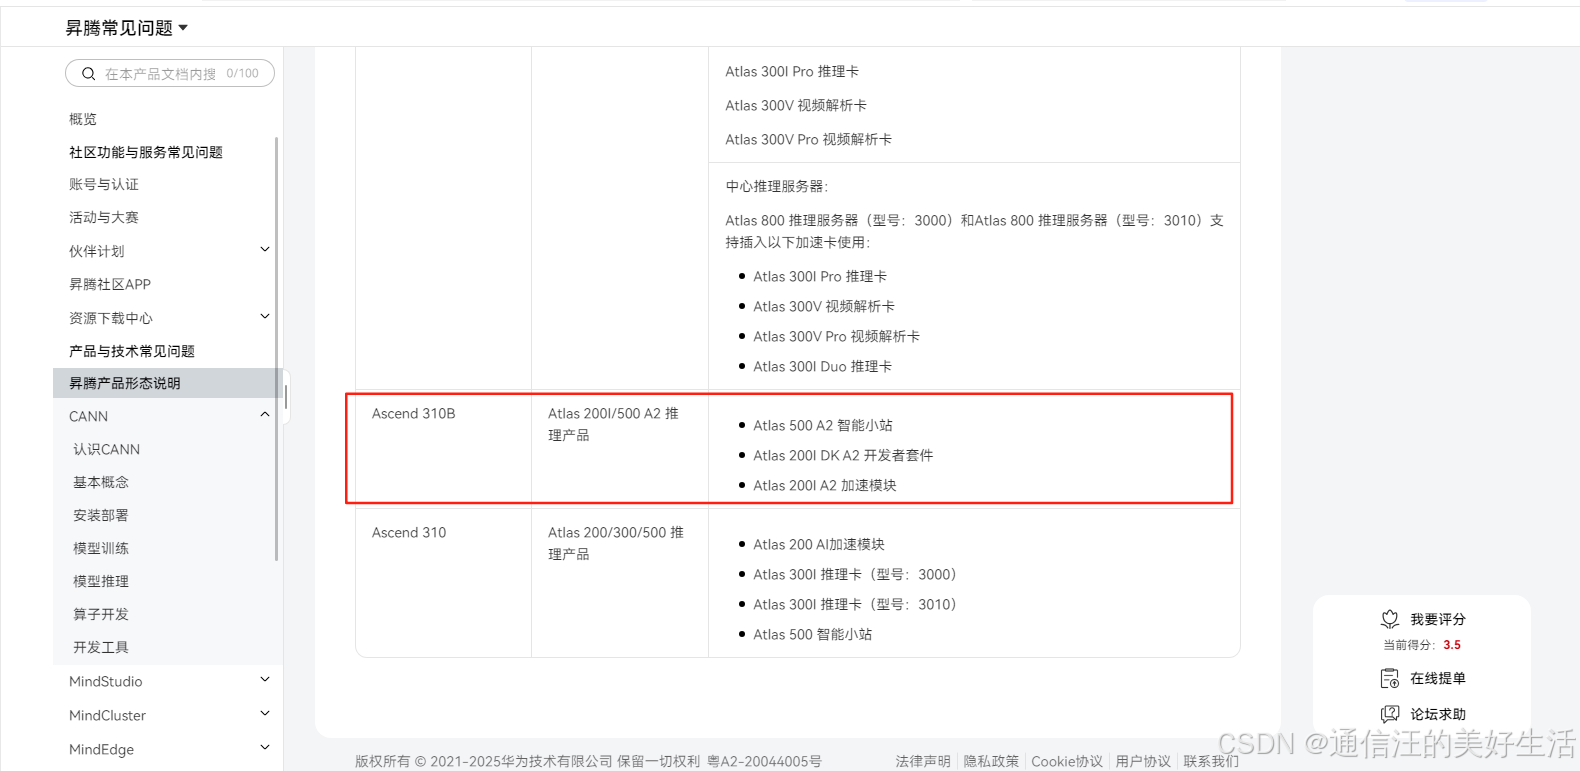Screen dimensions: 1580x771
Task: Open 模型推理 under CANN
Action: (x=101, y=581)
